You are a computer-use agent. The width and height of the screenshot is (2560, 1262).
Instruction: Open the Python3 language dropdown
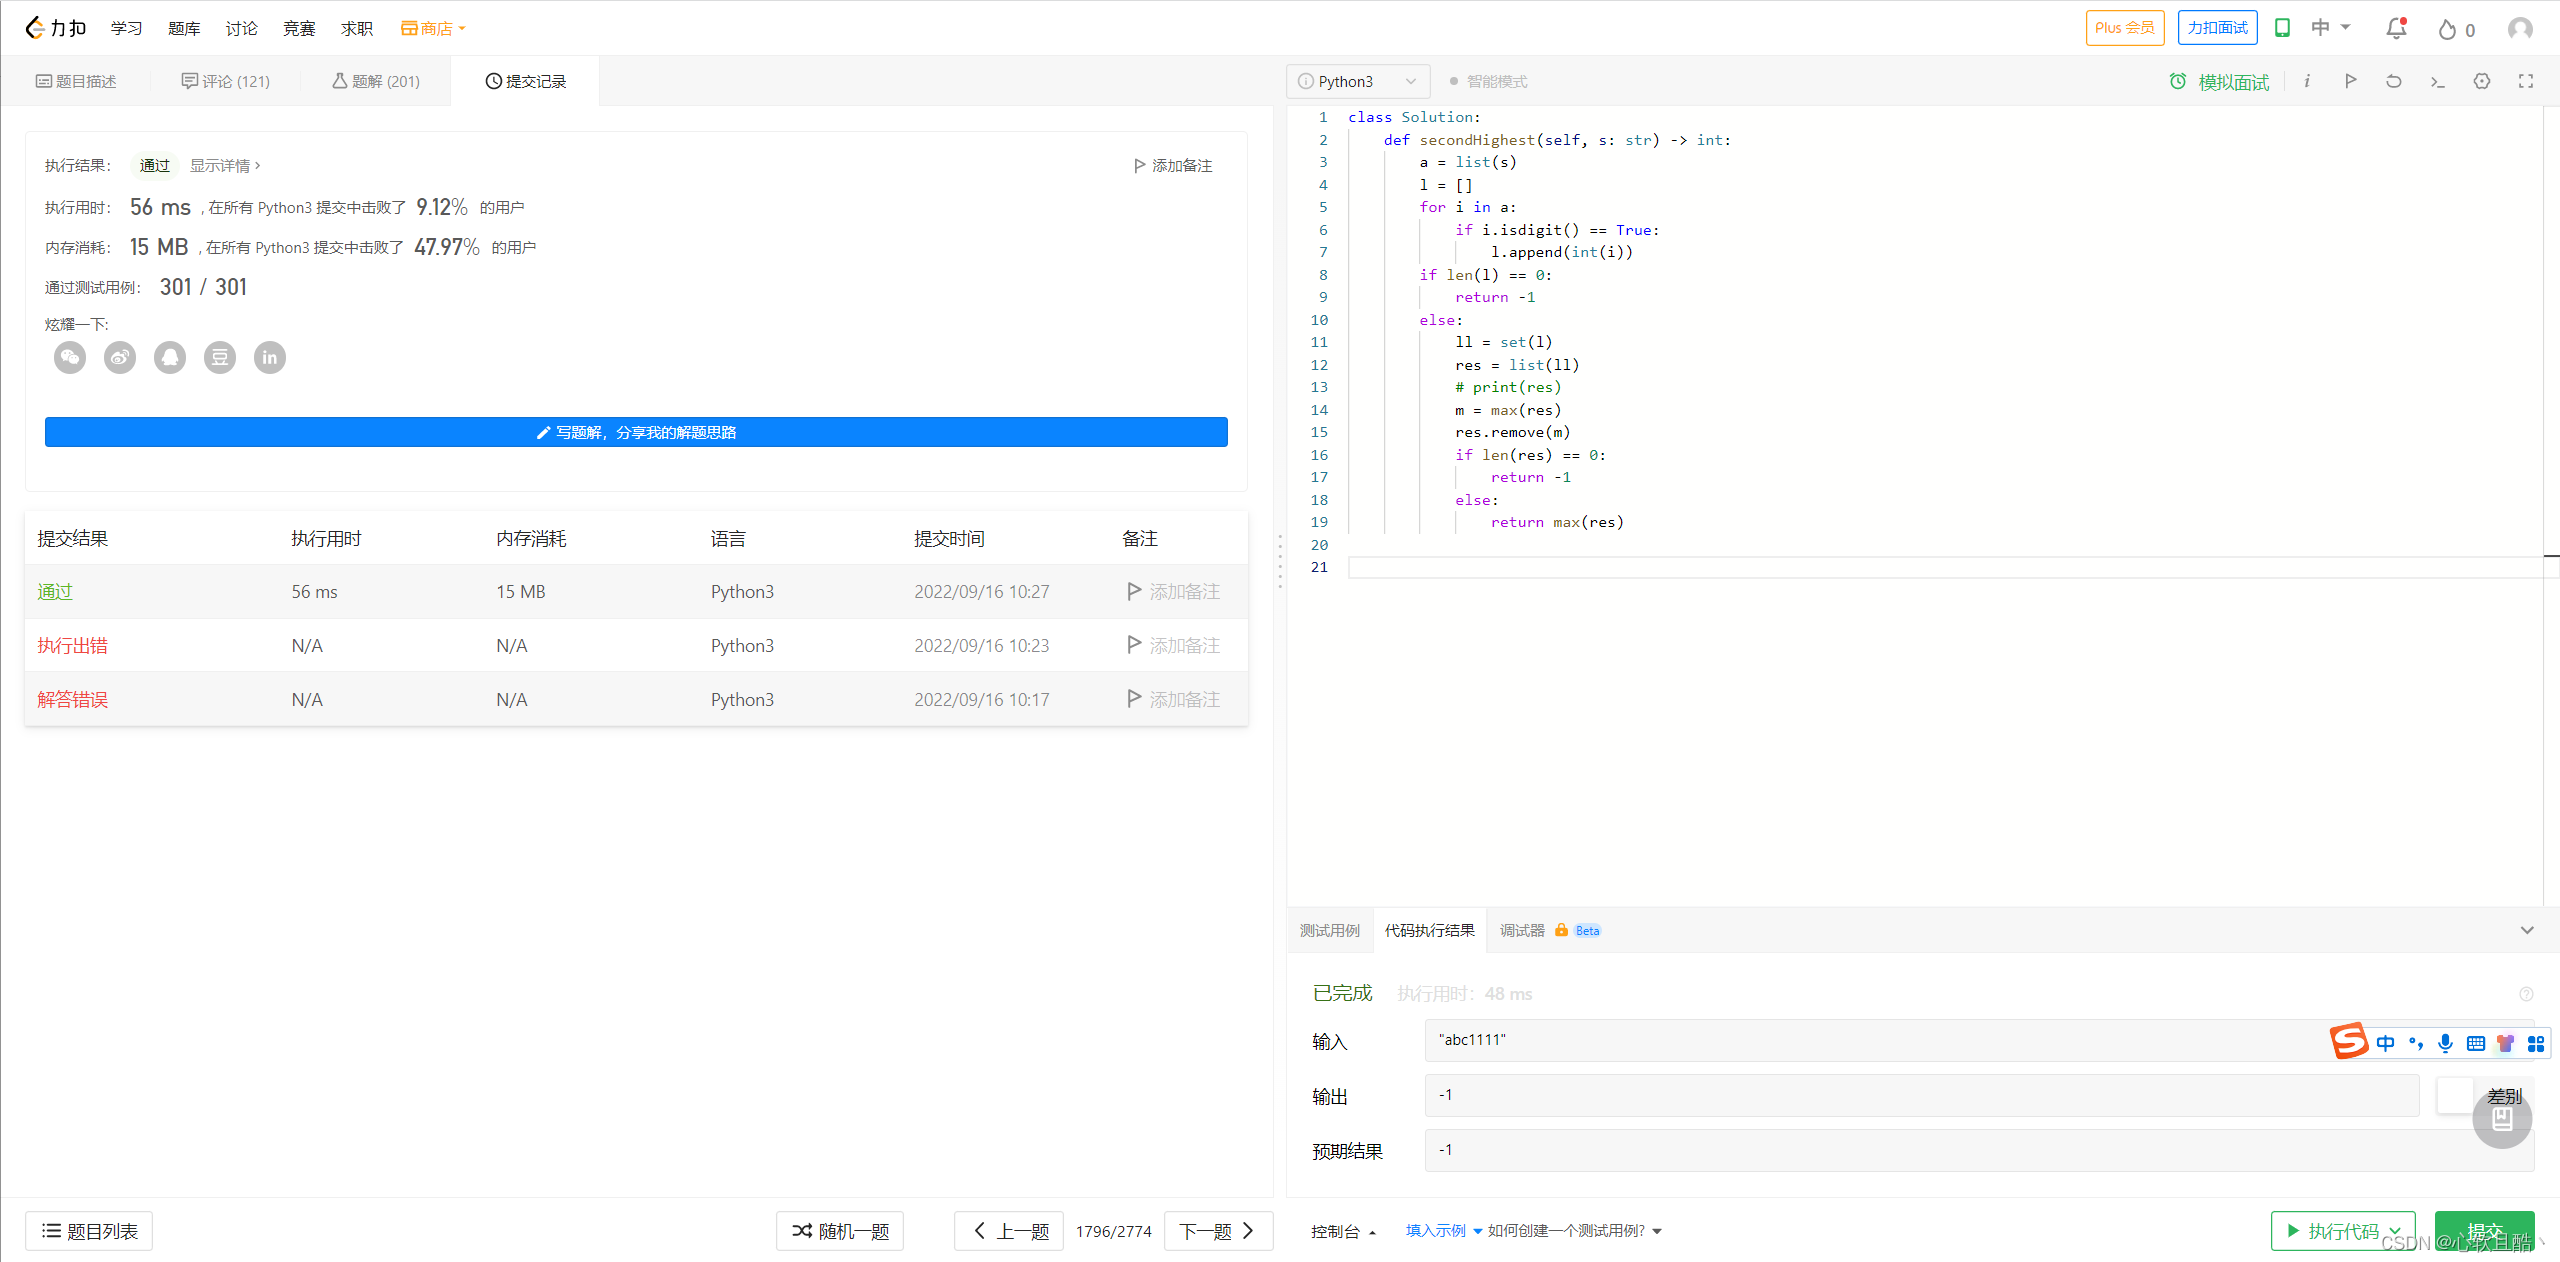point(1358,81)
